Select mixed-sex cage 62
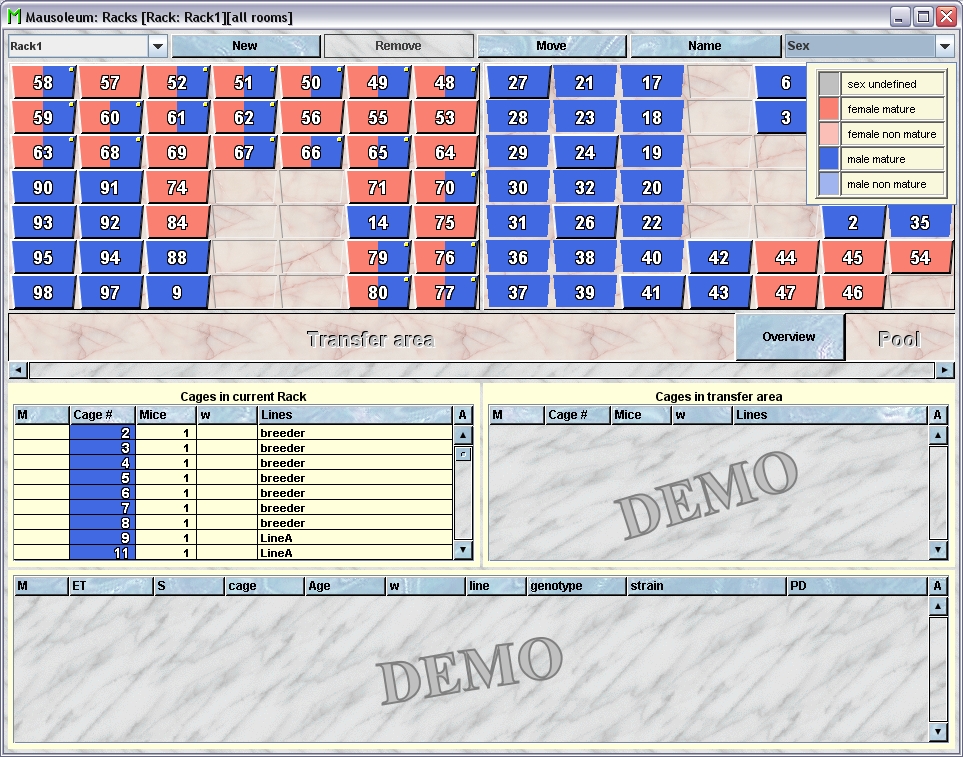This screenshot has width=963, height=757. (244, 118)
